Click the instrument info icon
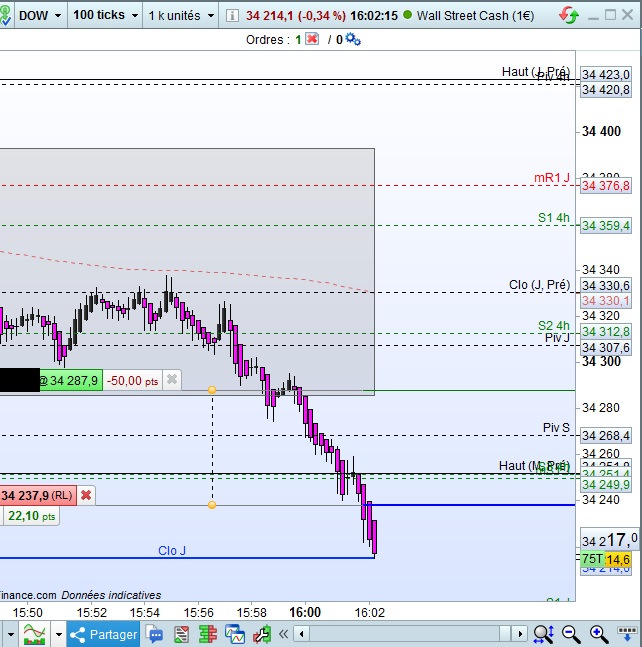 [x=232, y=16]
